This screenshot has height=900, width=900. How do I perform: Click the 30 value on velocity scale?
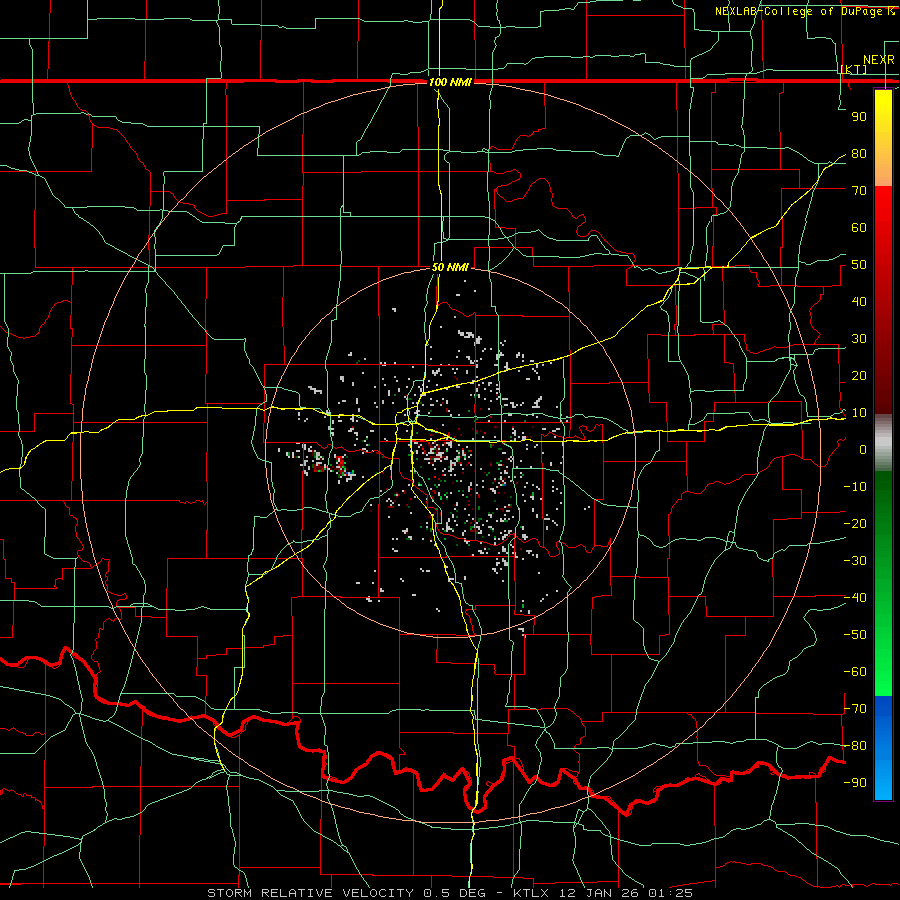click(x=859, y=339)
